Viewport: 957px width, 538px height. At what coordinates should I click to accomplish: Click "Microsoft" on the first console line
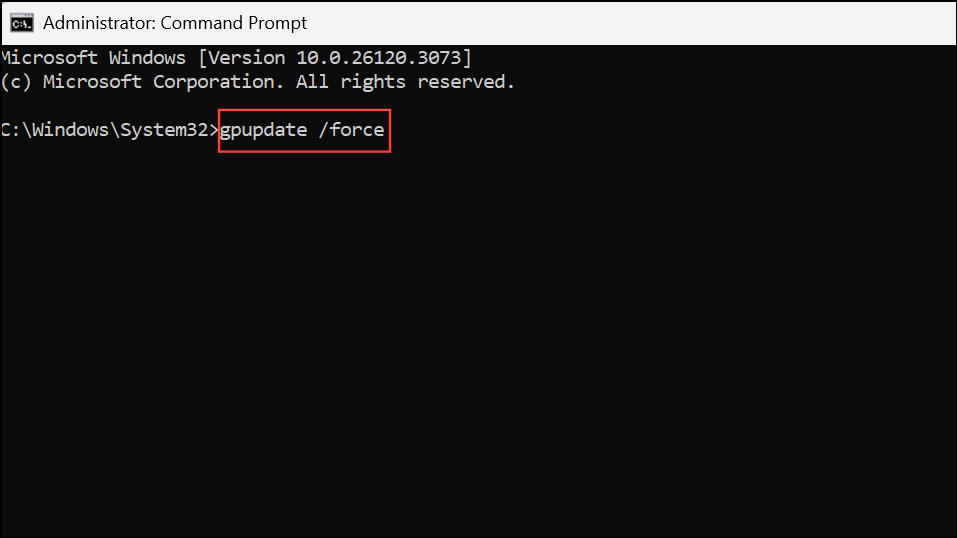(x=49, y=58)
